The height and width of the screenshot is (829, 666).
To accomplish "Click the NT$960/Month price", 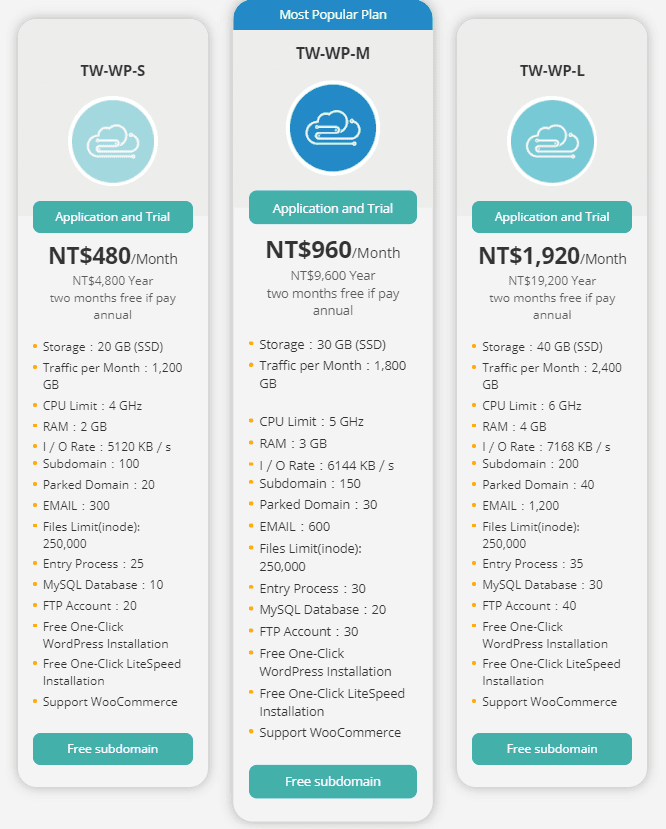I will 332,250.
